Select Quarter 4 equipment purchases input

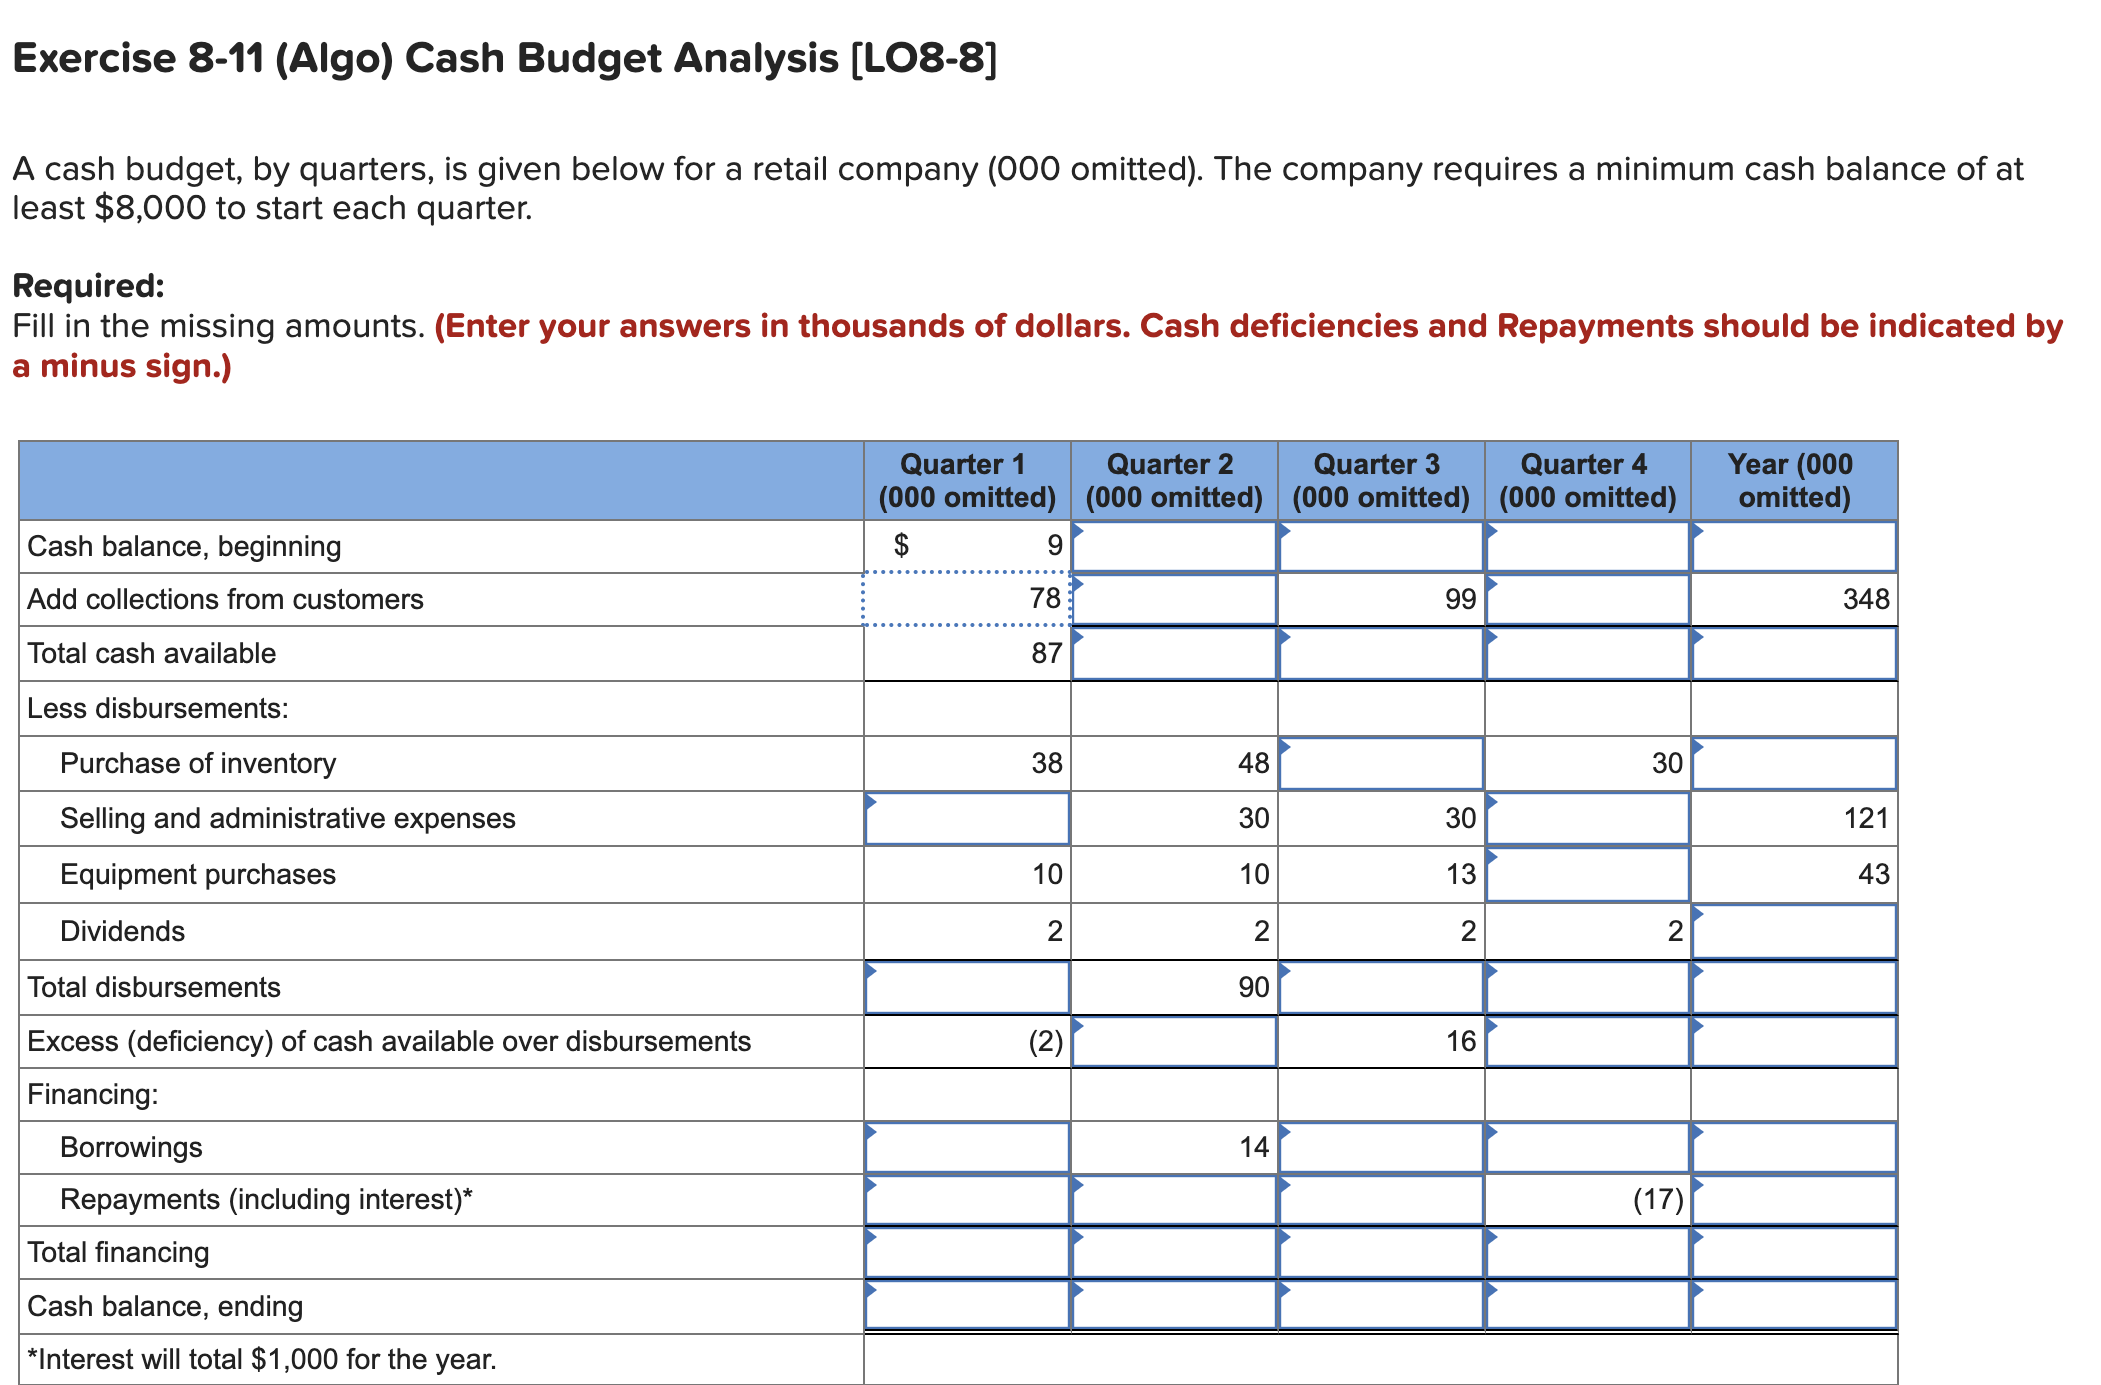(x=1588, y=874)
